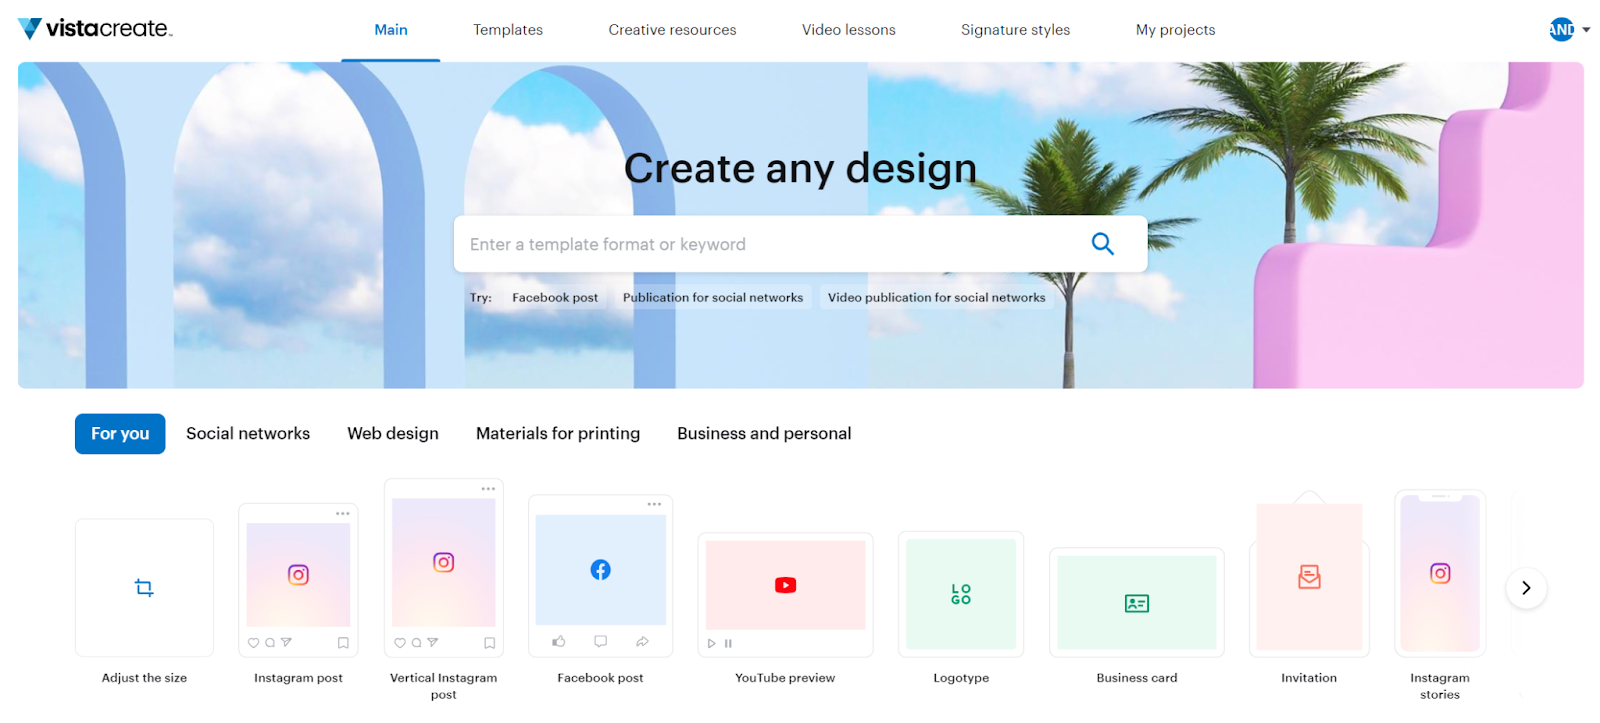Click the Instagram icon in Instagram post card
This screenshot has width=1600, height=723.
point(298,575)
